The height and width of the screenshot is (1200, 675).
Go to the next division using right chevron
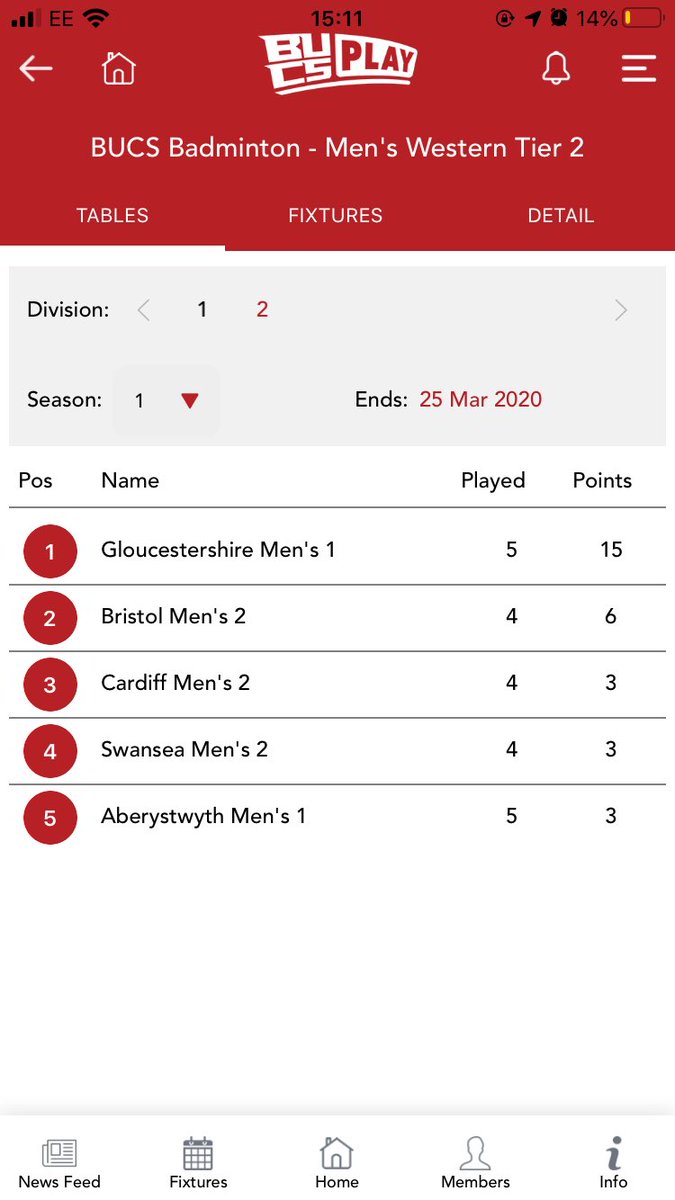pos(621,310)
